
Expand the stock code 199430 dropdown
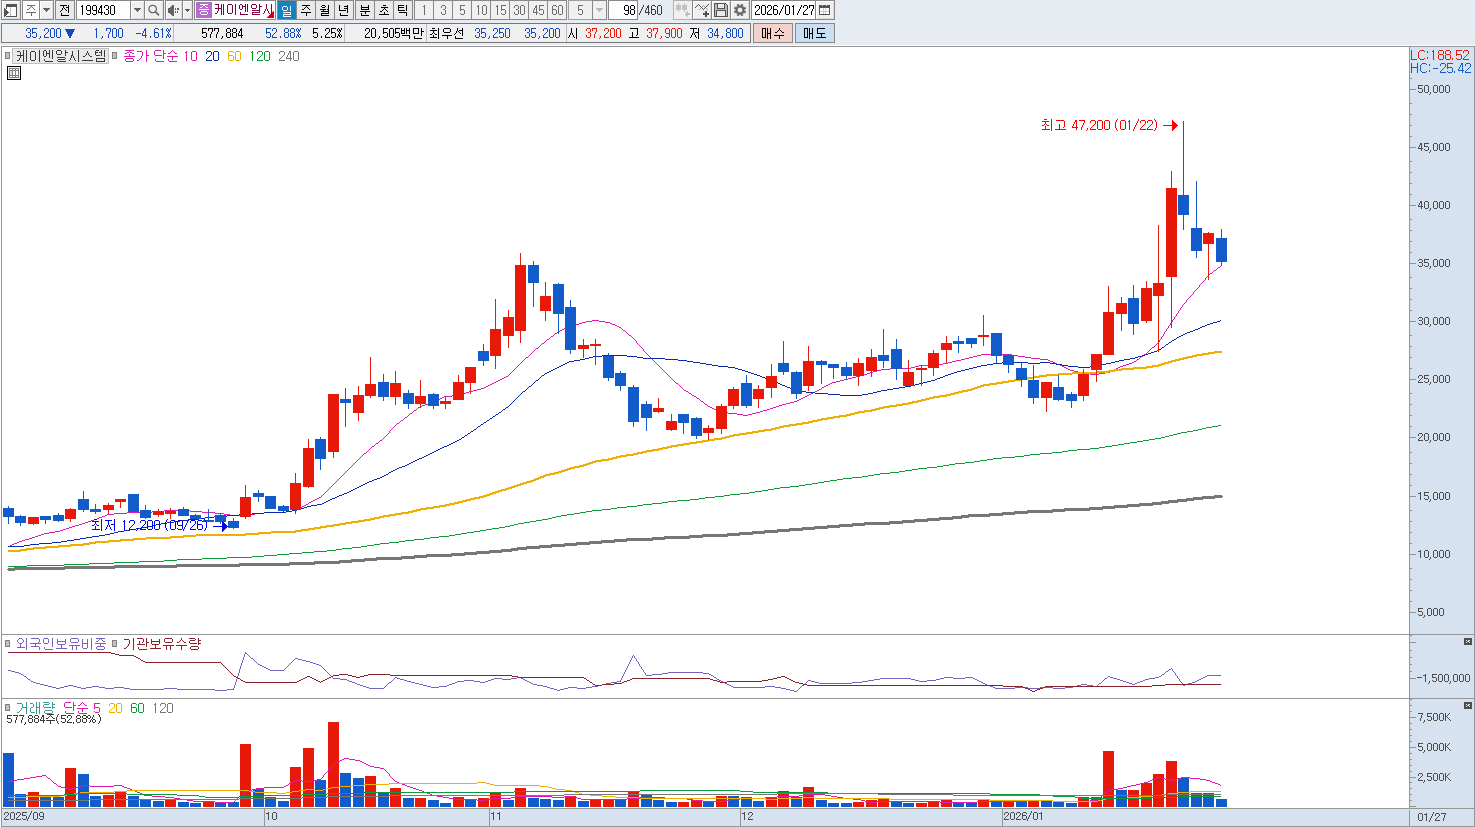pos(137,10)
